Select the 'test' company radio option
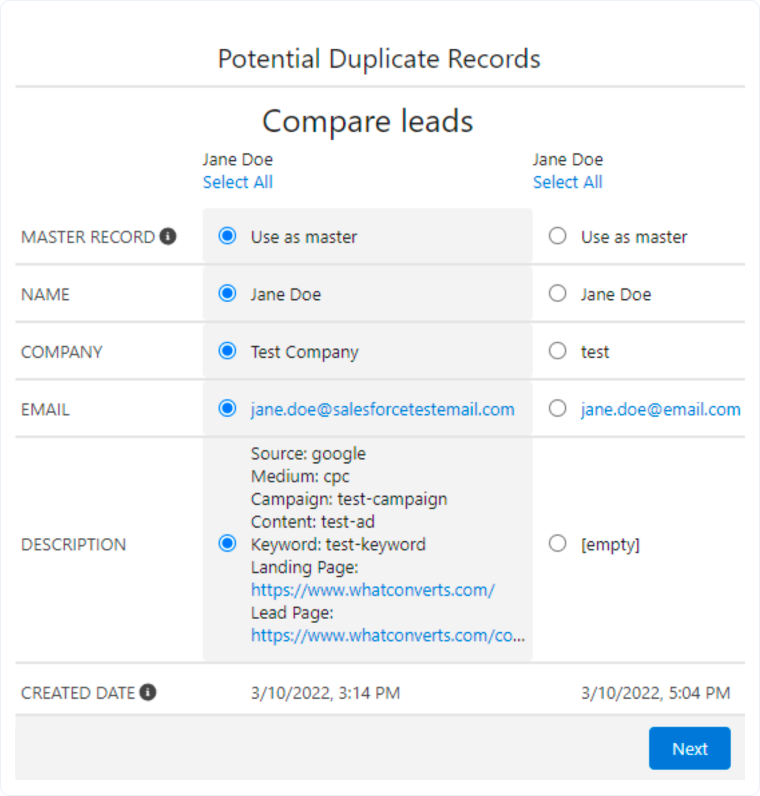 (557, 351)
